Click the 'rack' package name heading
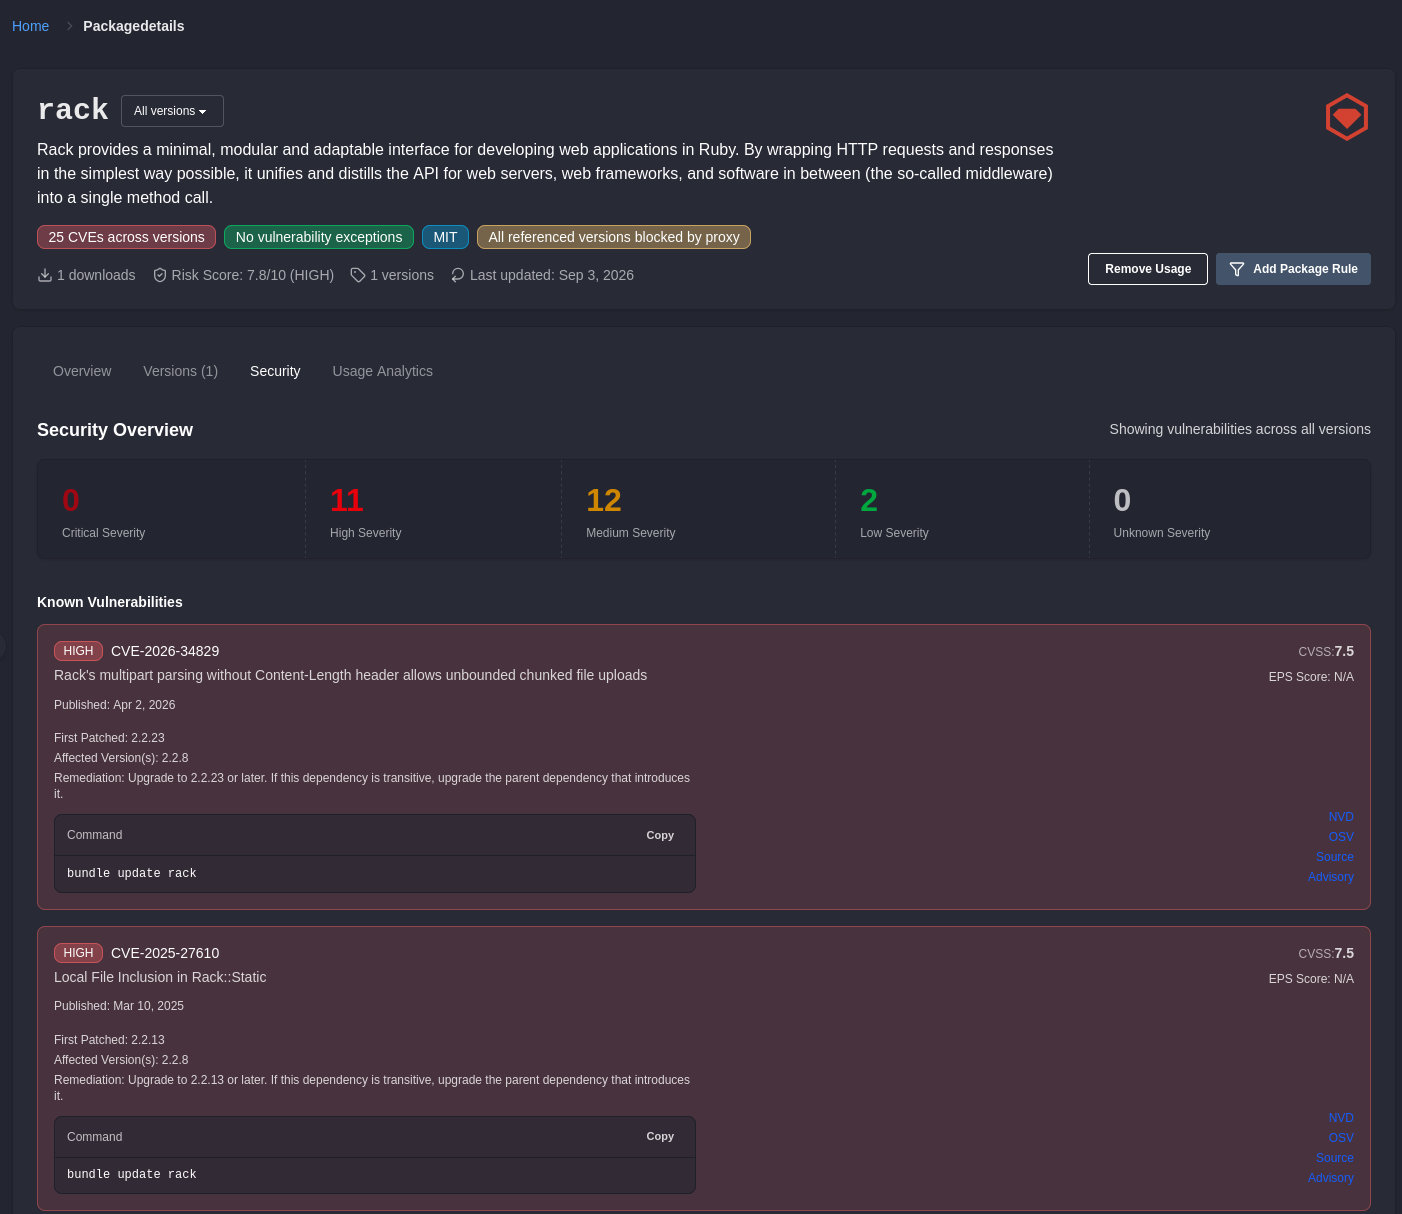The height and width of the screenshot is (1214, 1402). (73, 110)
